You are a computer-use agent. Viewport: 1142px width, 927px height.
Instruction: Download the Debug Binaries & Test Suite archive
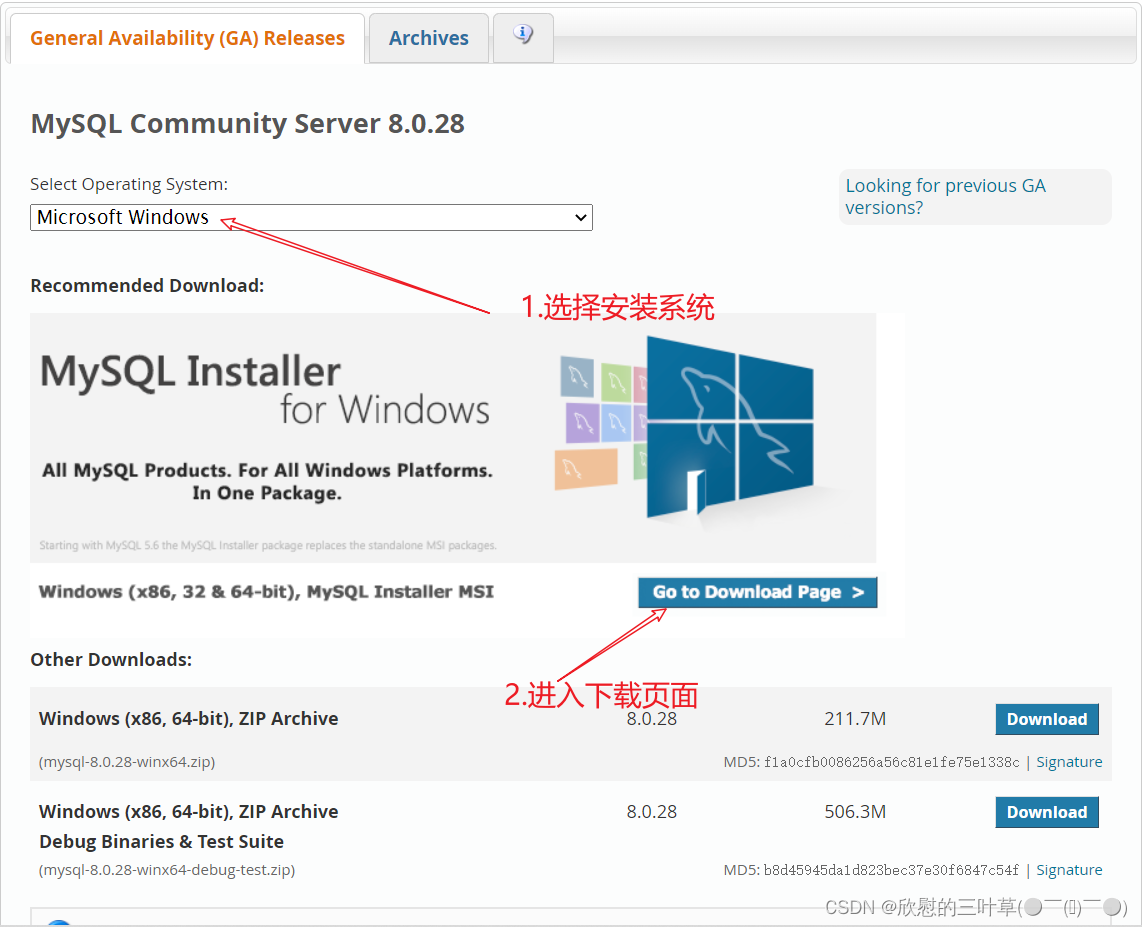[1047, 812]
